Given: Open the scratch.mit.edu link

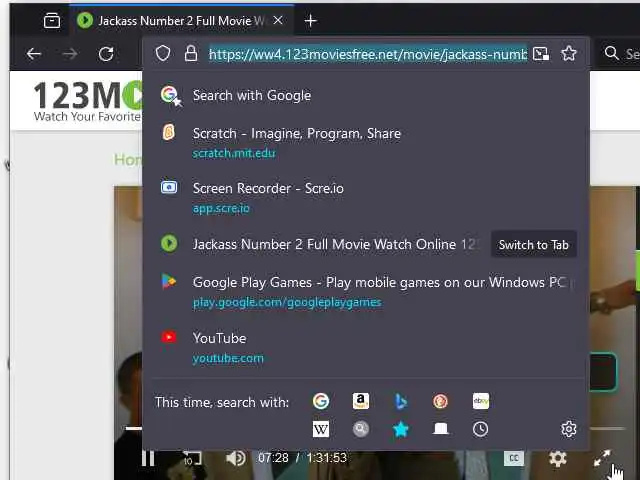Looking at the screenshot, I should click(234, 153).
